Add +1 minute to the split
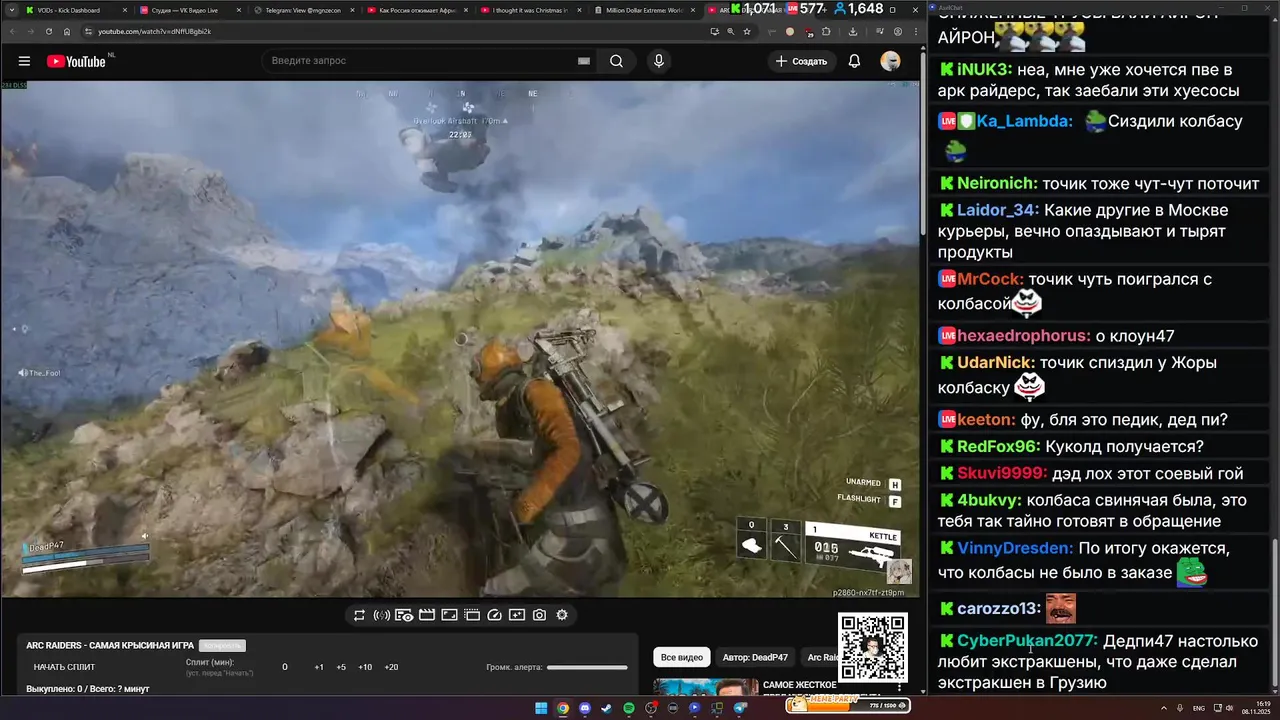Screen dimensions: 1280x720 (x=319, y=667)
